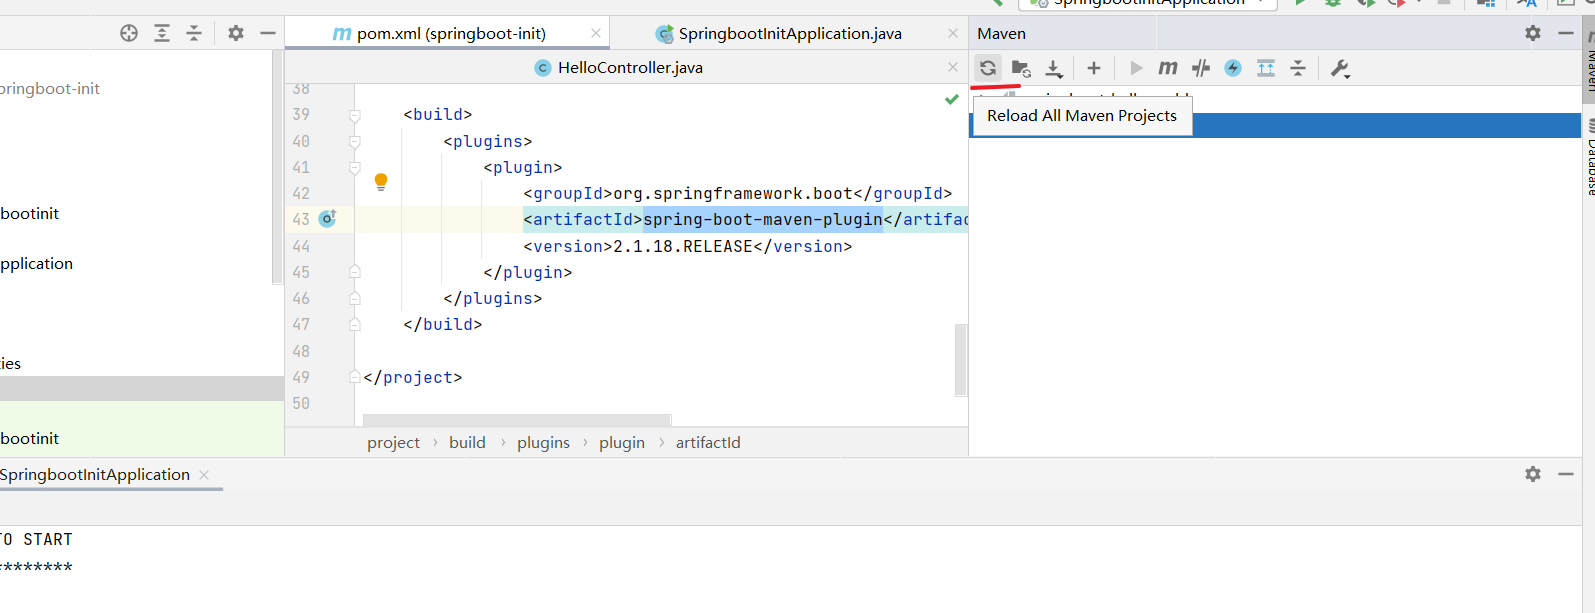This screenshot has height=613, width=1595.
Task: Select opened file in Project panel
Action: pos(129,33)
